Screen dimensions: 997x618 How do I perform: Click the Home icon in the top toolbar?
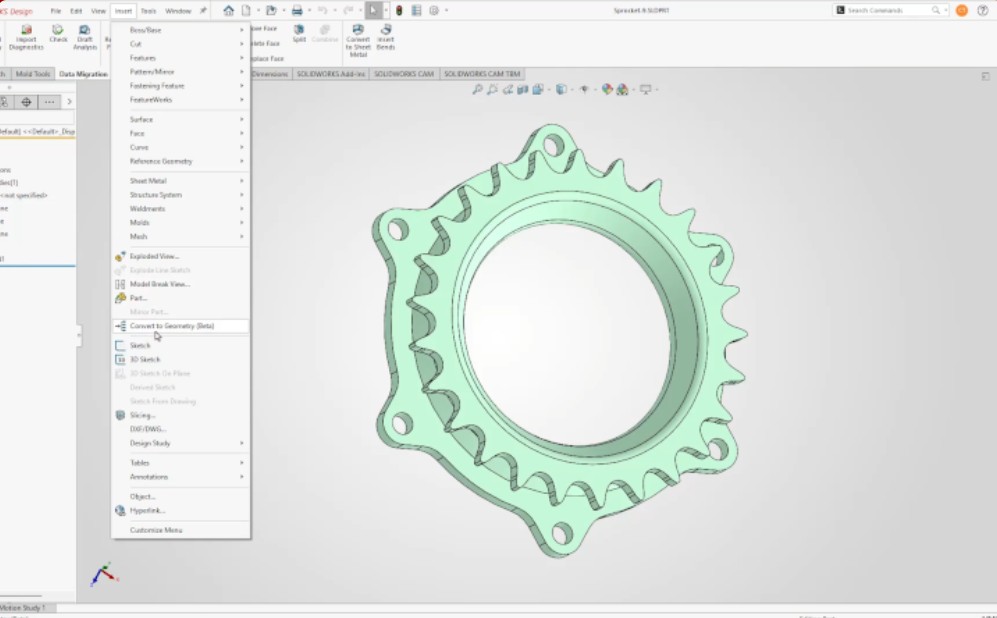click(229, 10)
